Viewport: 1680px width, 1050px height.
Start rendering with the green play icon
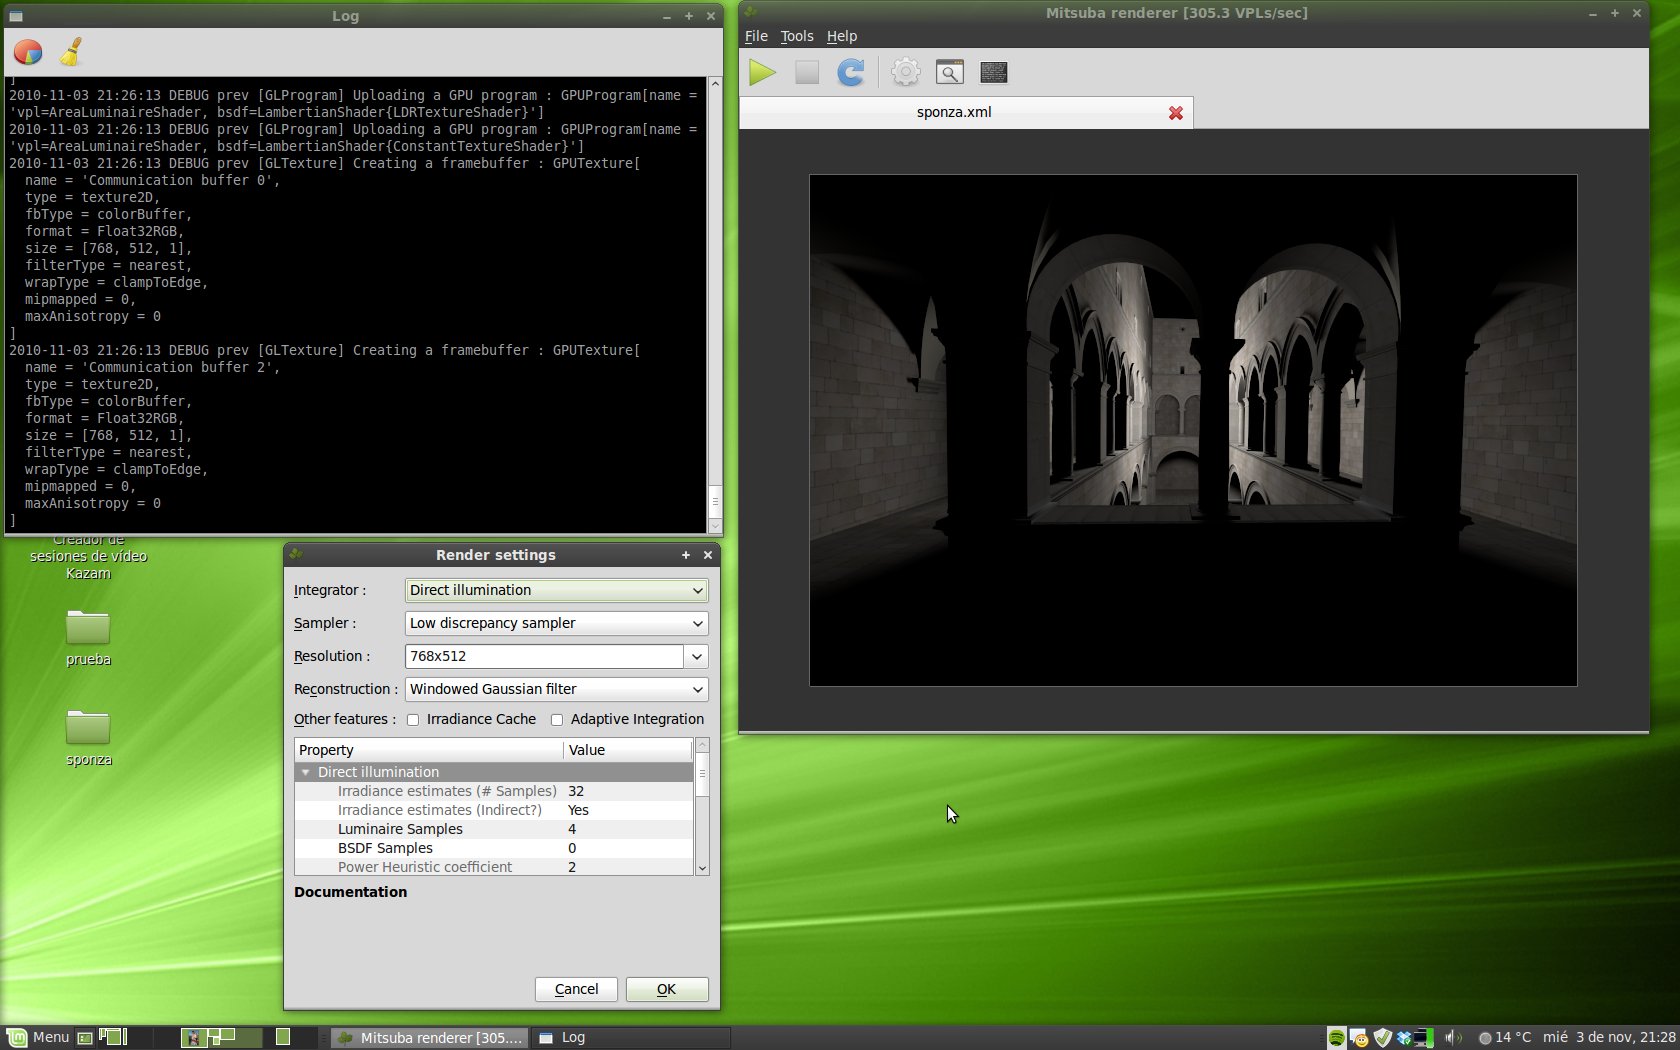coord(762,72)
